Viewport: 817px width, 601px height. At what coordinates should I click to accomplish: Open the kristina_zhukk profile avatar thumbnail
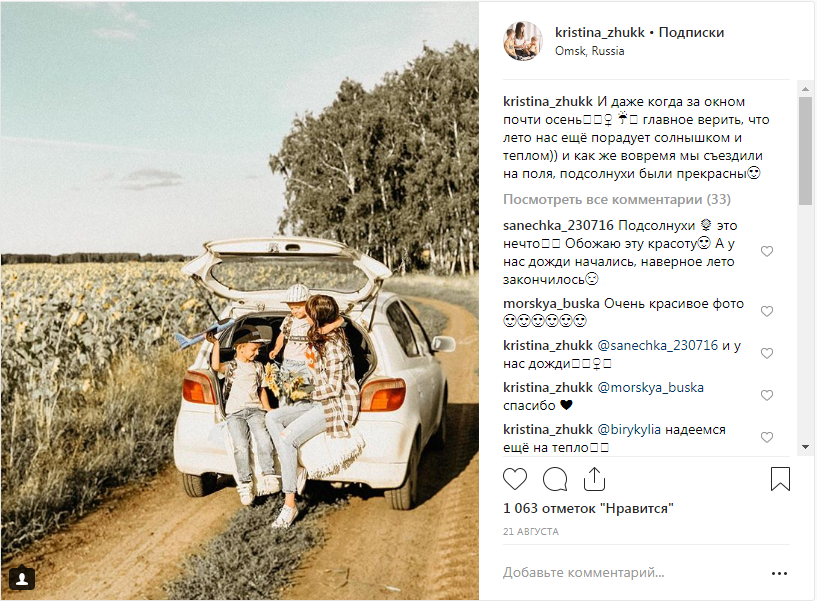tap(523, 41)
